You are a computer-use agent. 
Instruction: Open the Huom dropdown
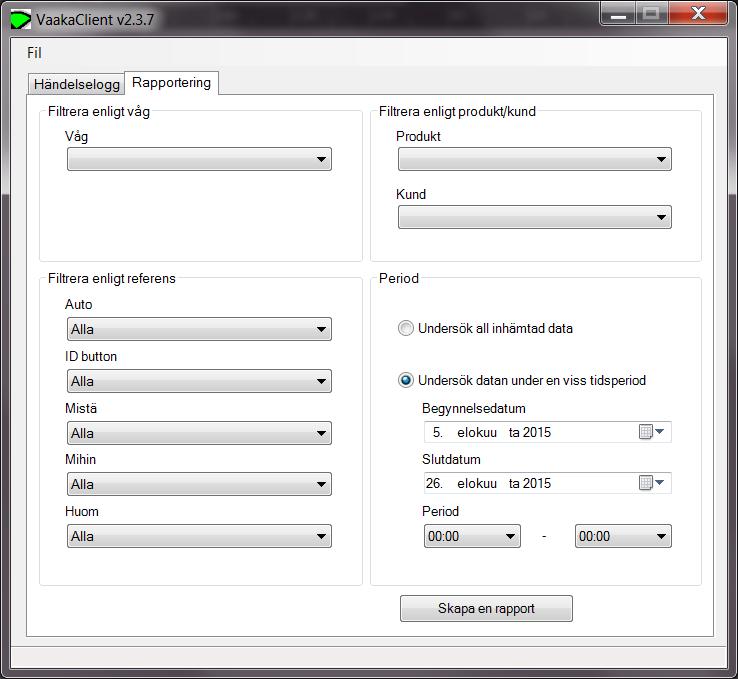200,536
